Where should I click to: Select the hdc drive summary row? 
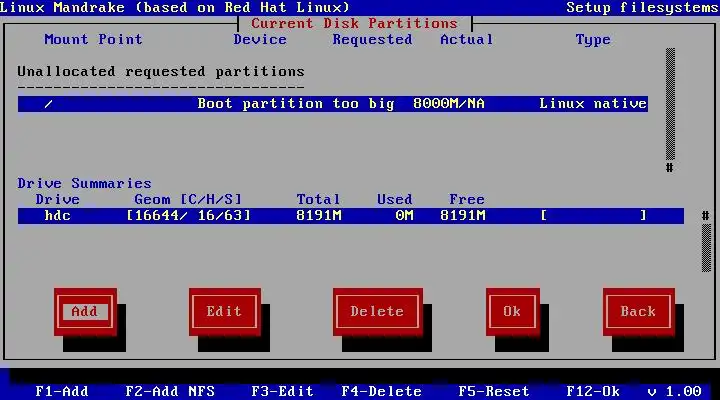(x=351, y=215)
